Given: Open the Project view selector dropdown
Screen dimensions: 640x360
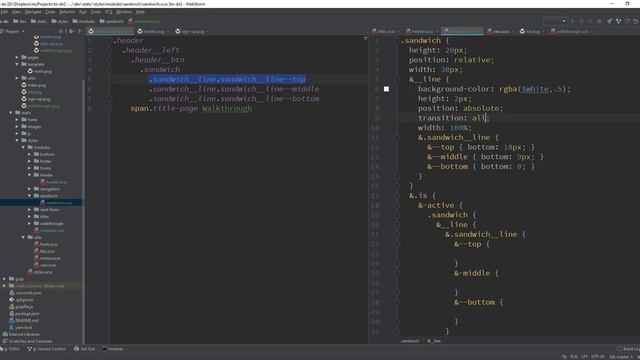Looking at the screenshot, I should (13, 31).
